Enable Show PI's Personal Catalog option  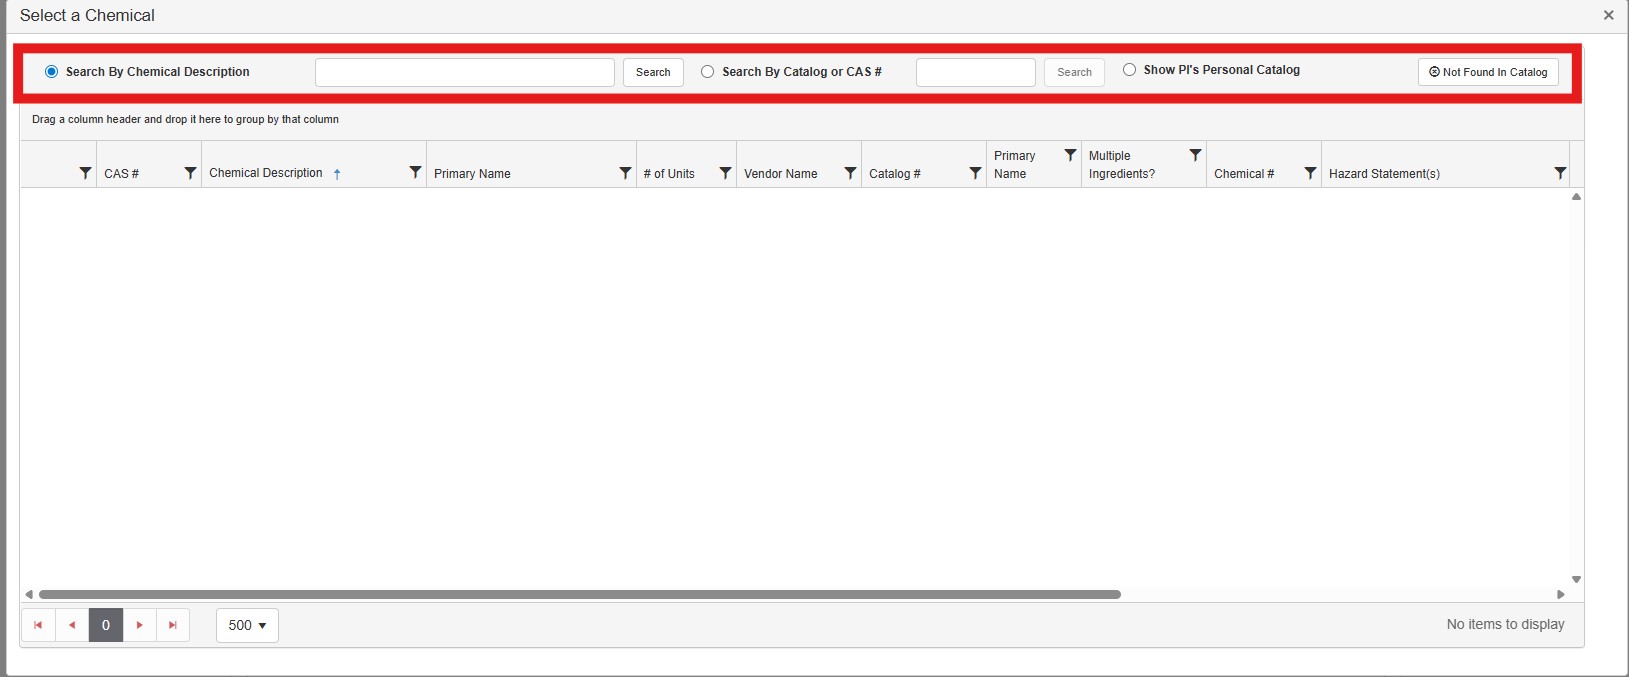click(1129, 70)
